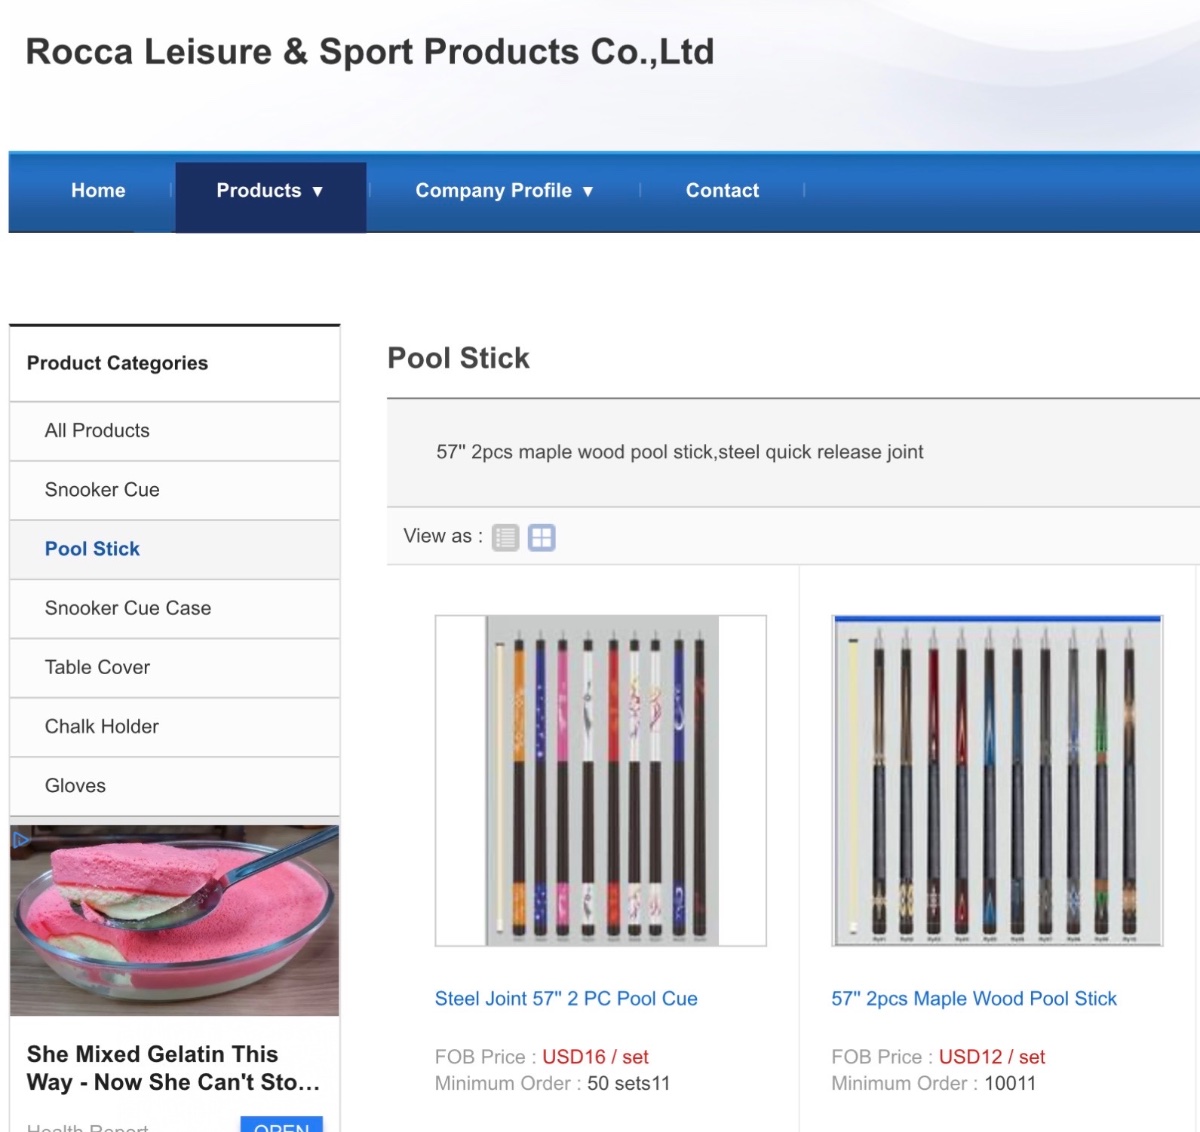This screenshot has height=1132, width=1200.
Task: Click the Maple Wood pool stick thumbnail
Action: point(997,780)
